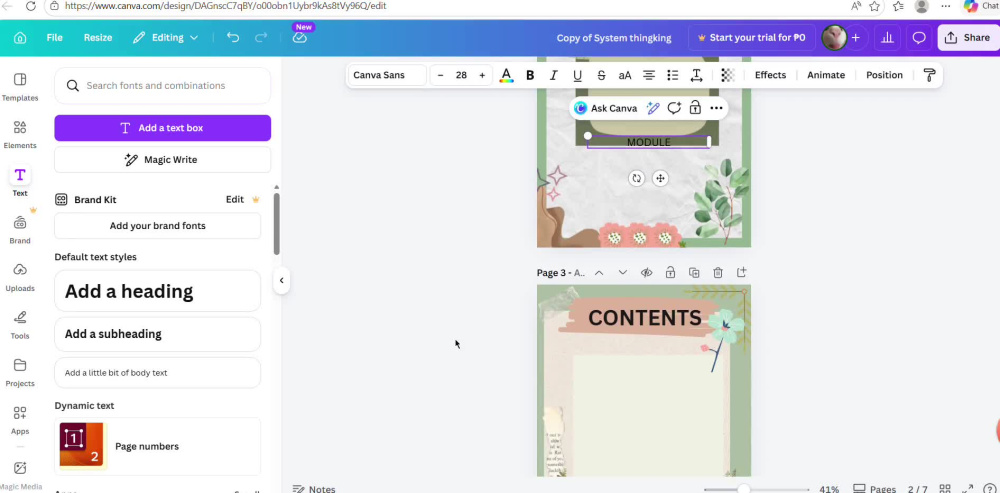1000x493 pixels.
Task: Open Elements sidebar panel
Action: pos(20,134)
